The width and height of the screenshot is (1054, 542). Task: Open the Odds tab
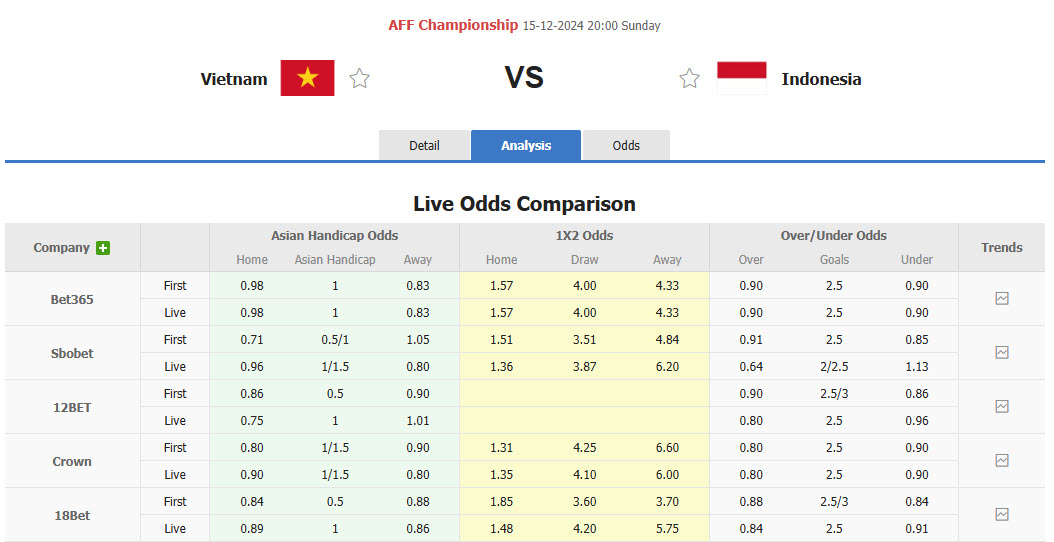626,145
